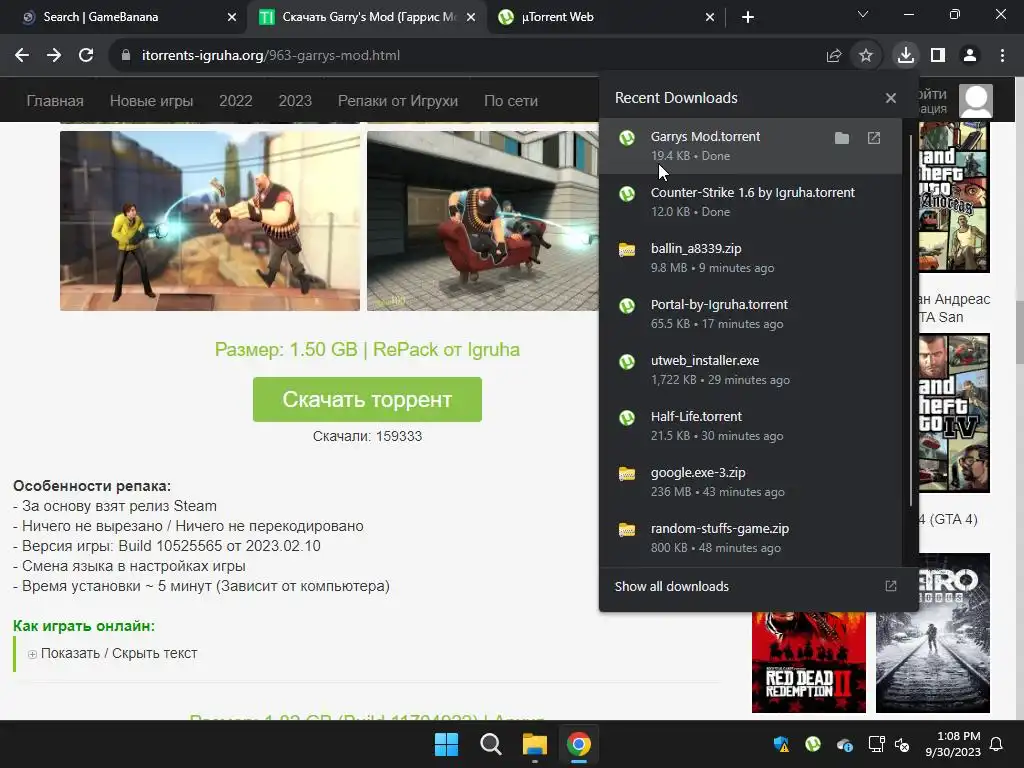Open File Explorer from taskbar
Viewport: 1024px width, 768px height.
(x=534, y=744)
